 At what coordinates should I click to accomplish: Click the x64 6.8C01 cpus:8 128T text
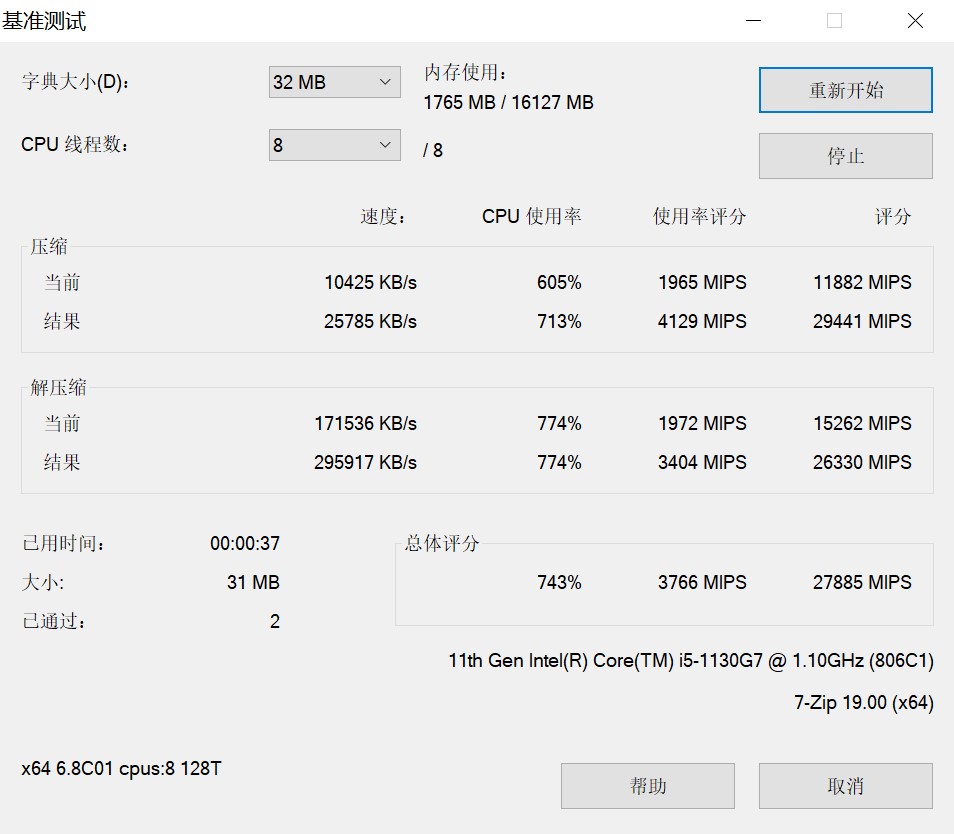click(x=121, y=769)
